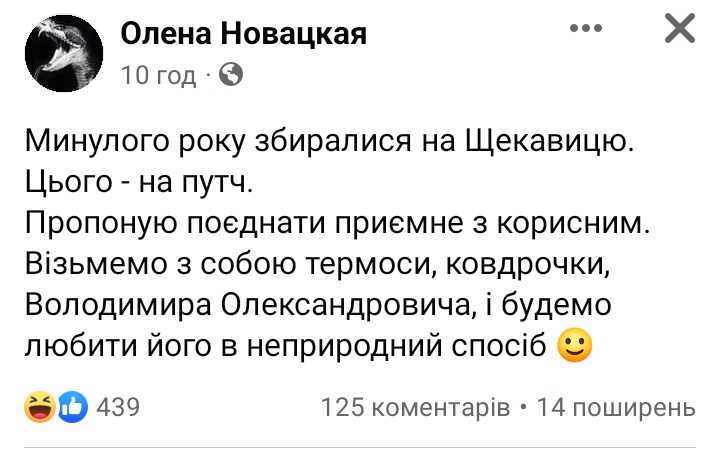Screen dimensions: 720x449
Task: Close the post with the X button
Action: point(679,31)
